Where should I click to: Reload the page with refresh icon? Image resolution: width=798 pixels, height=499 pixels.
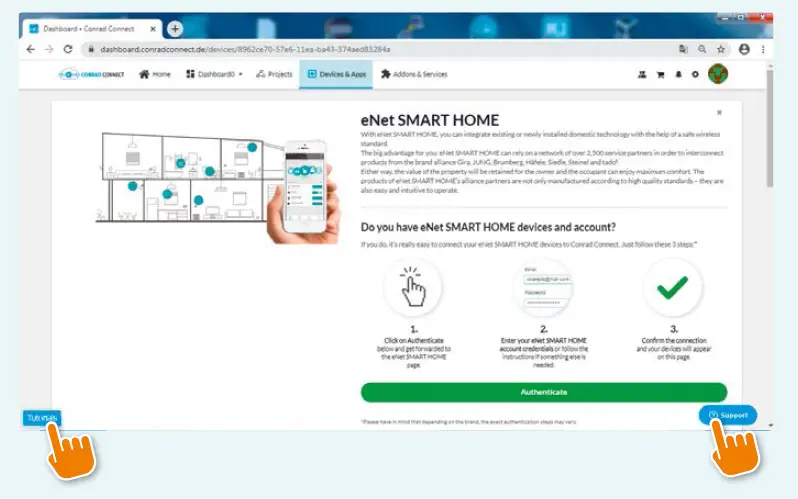coord(68,49)
